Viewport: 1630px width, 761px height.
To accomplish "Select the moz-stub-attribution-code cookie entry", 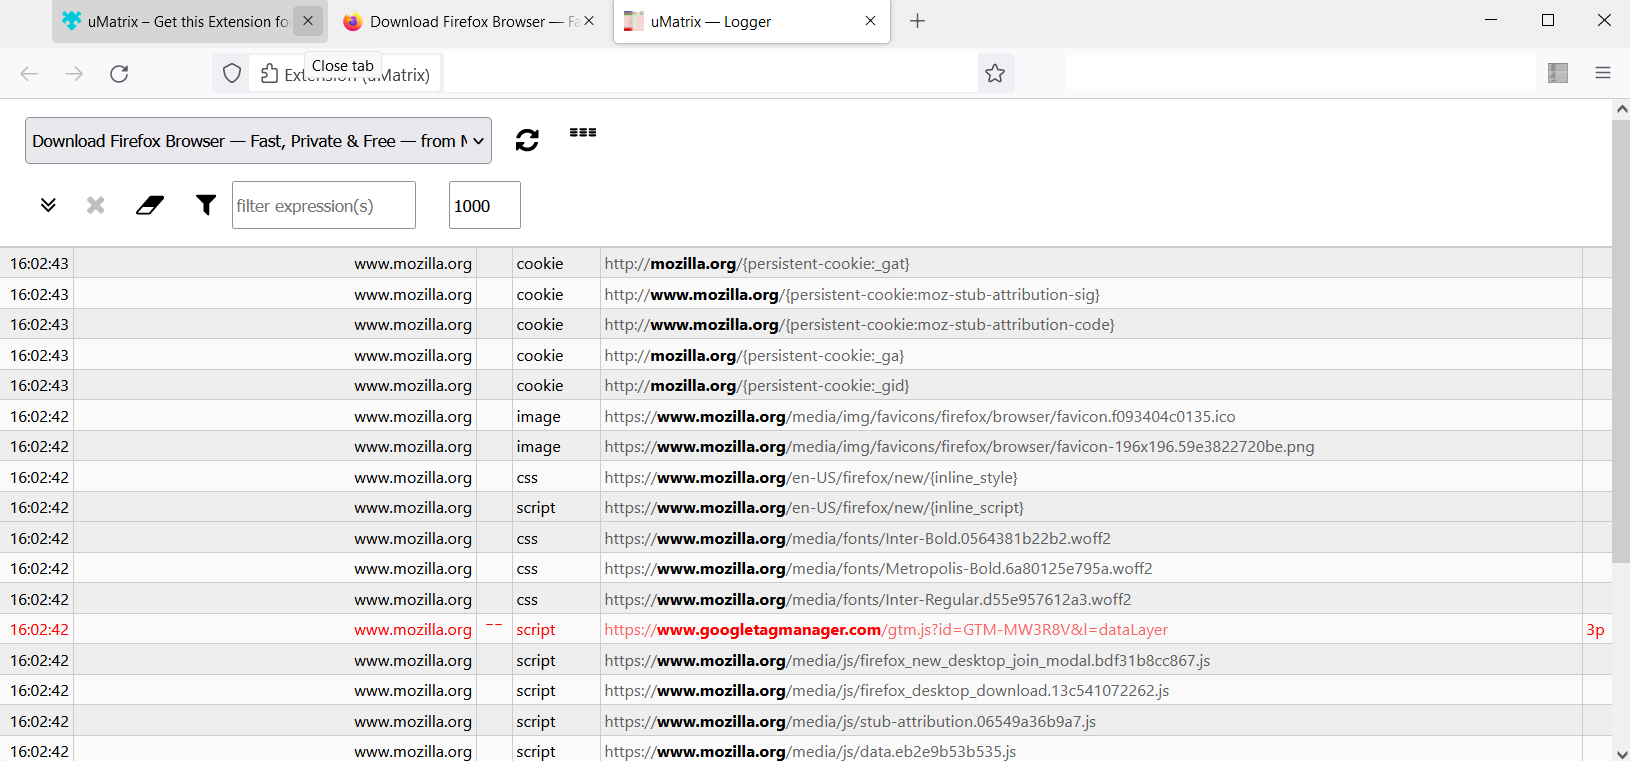I will tap(859, 325).
